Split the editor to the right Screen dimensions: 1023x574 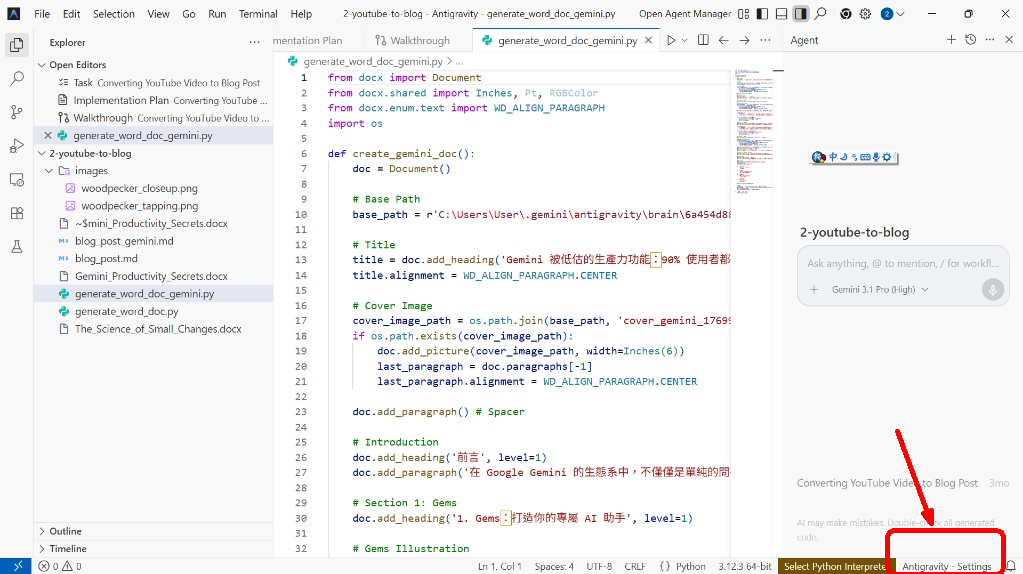coord(703,40)
